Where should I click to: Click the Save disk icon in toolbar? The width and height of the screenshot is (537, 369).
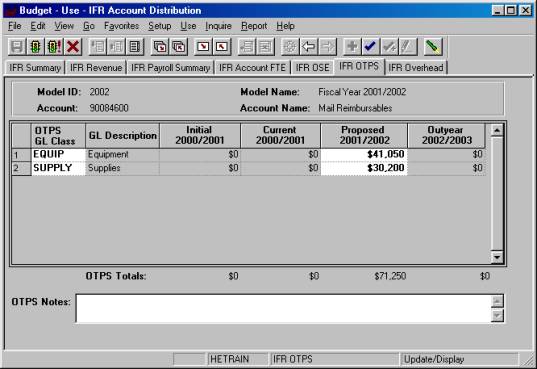coord(17,46)
